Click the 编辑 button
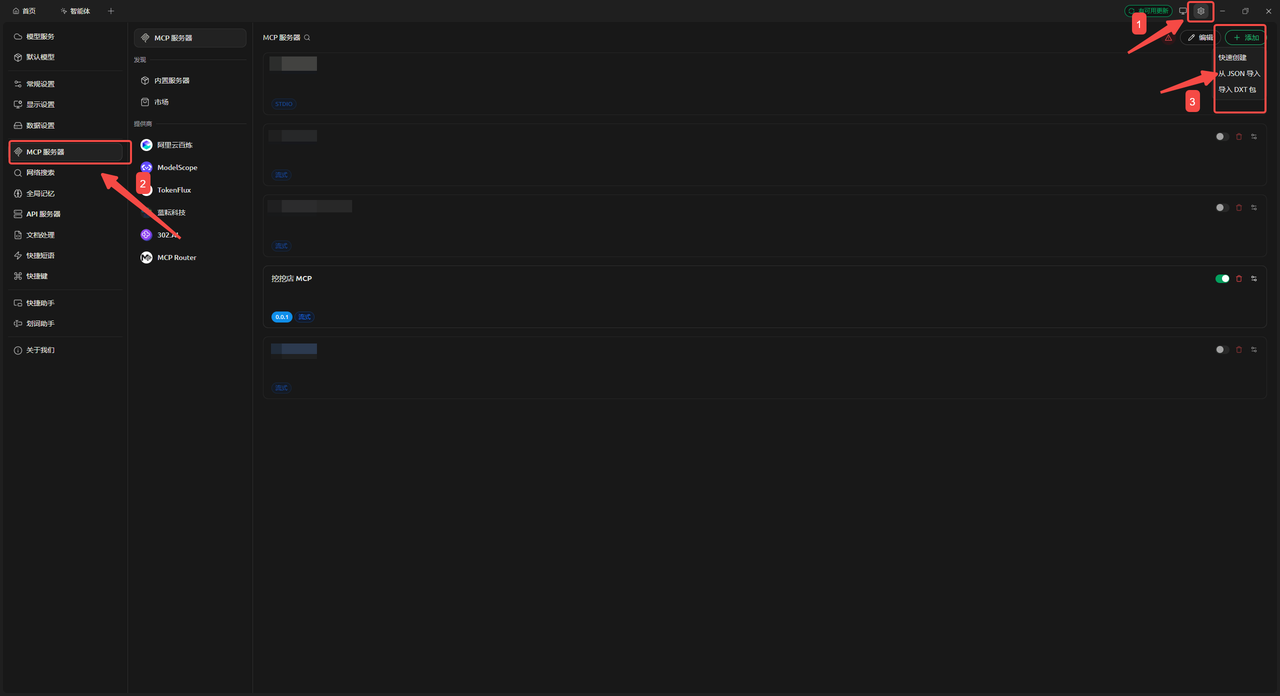This screenshot has width=1280, height=696. pos(1199,37)
